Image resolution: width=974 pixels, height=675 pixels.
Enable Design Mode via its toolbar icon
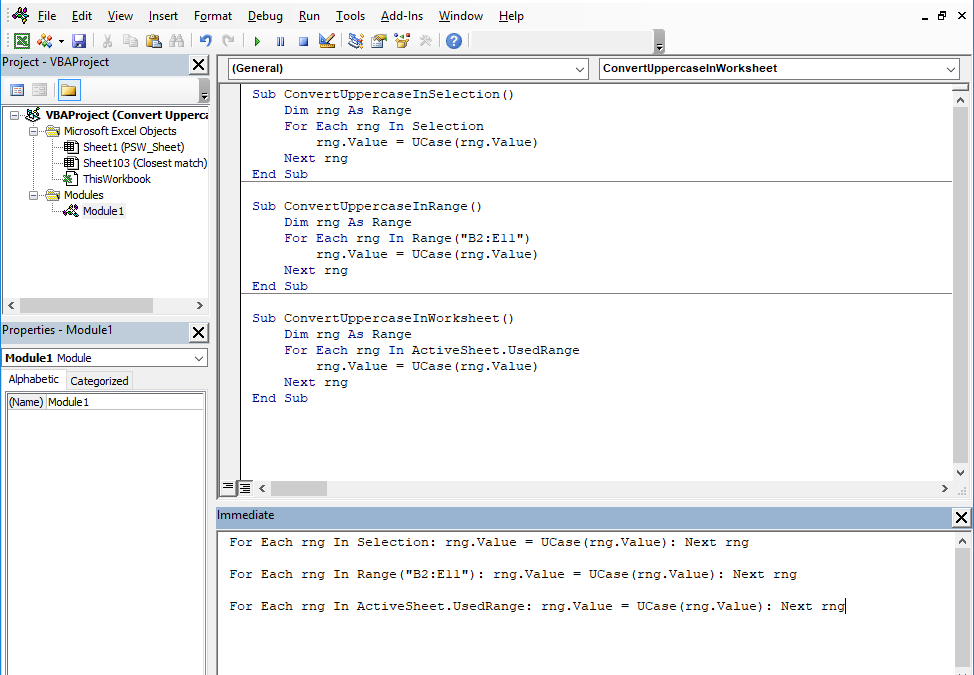pos(325,40)
